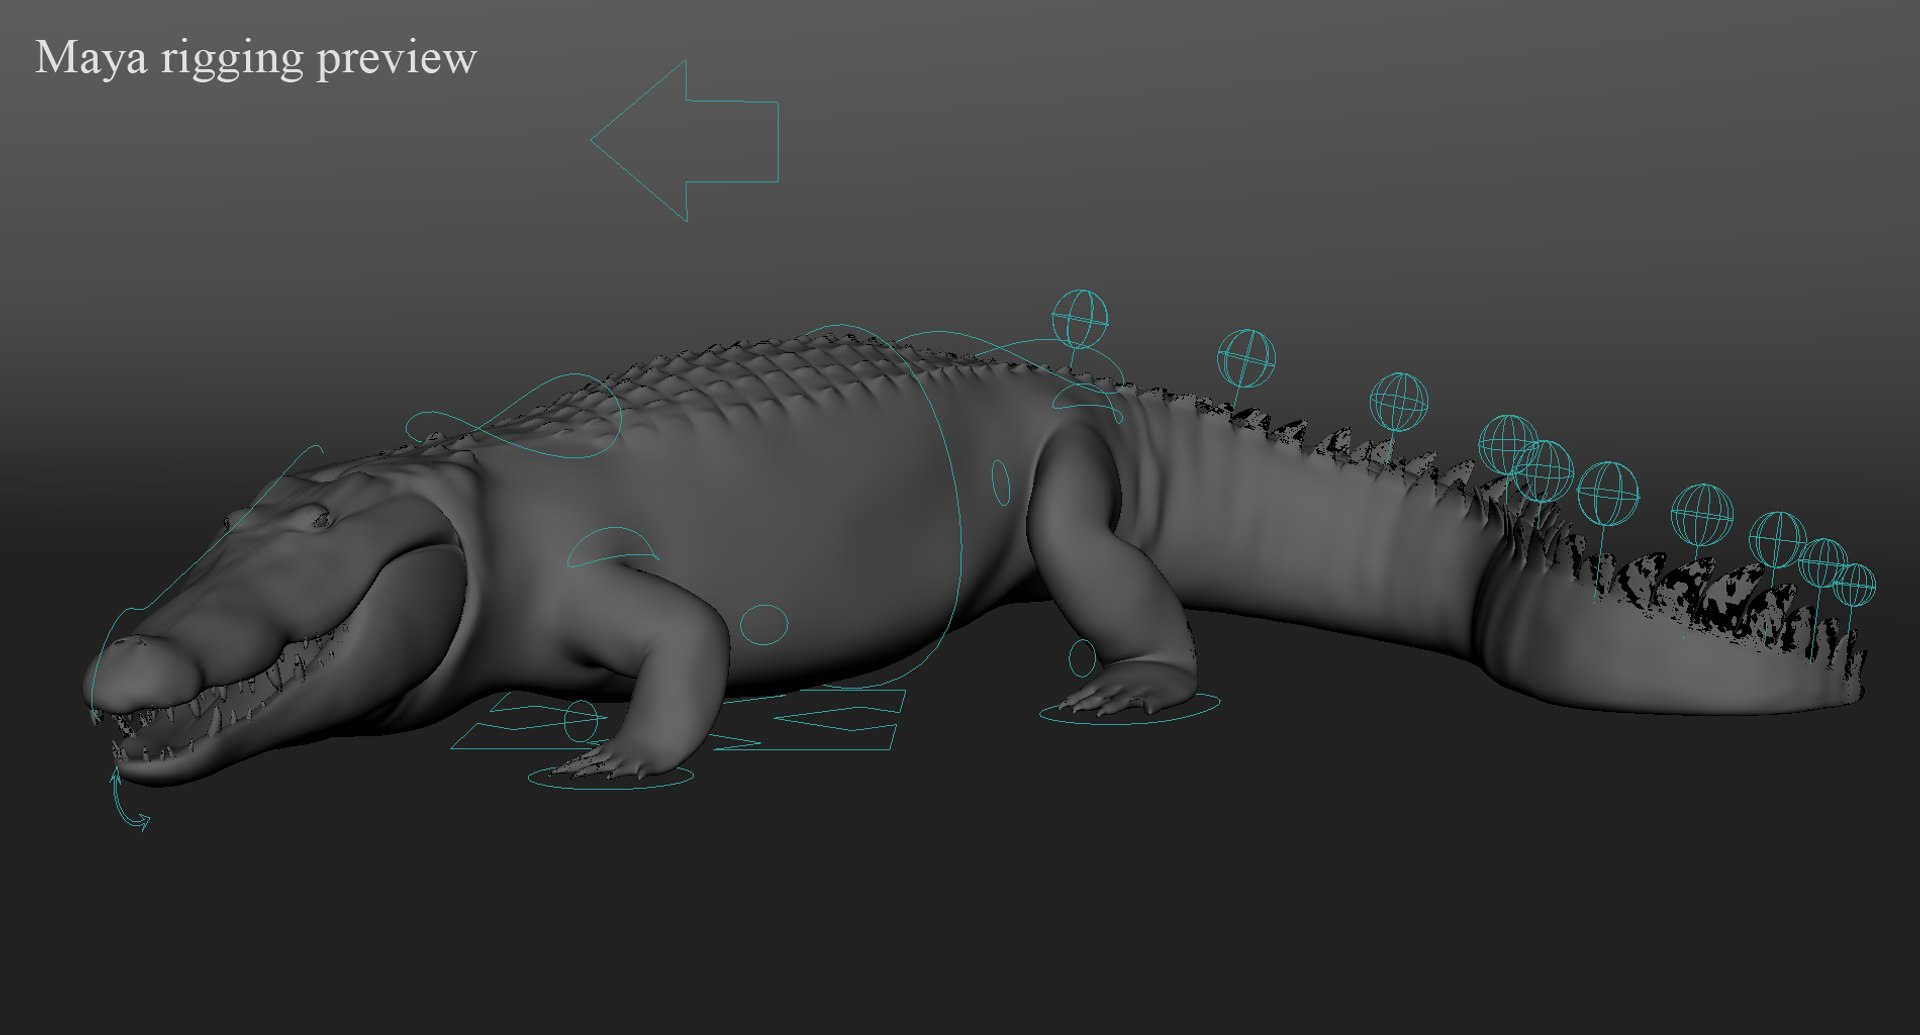Select the rear foot ellipse control
The image size is (1920, 1035).
coord(1129,710)
